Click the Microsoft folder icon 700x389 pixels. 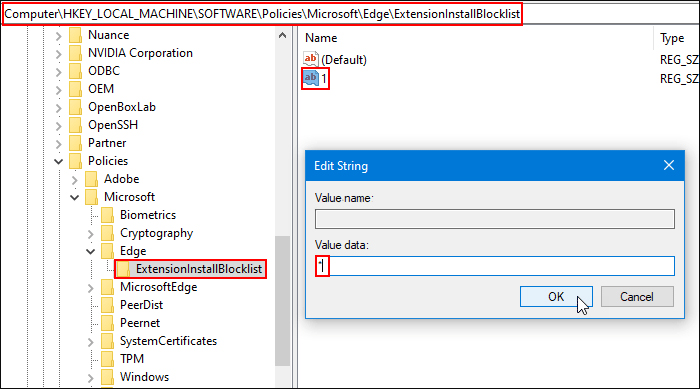point(92,197)
